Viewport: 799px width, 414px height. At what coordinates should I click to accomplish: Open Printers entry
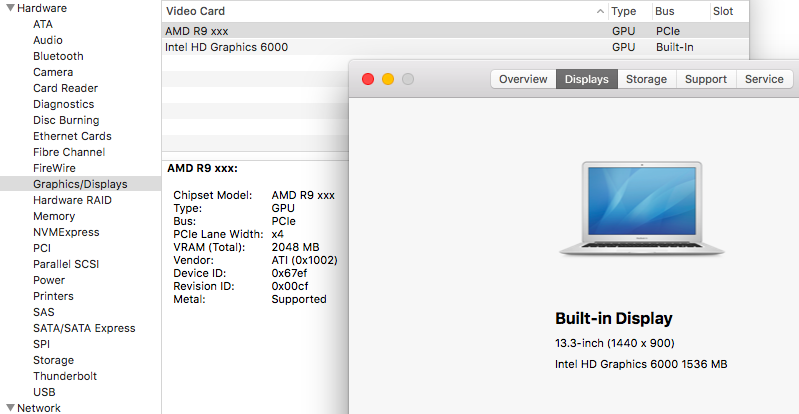53,296
